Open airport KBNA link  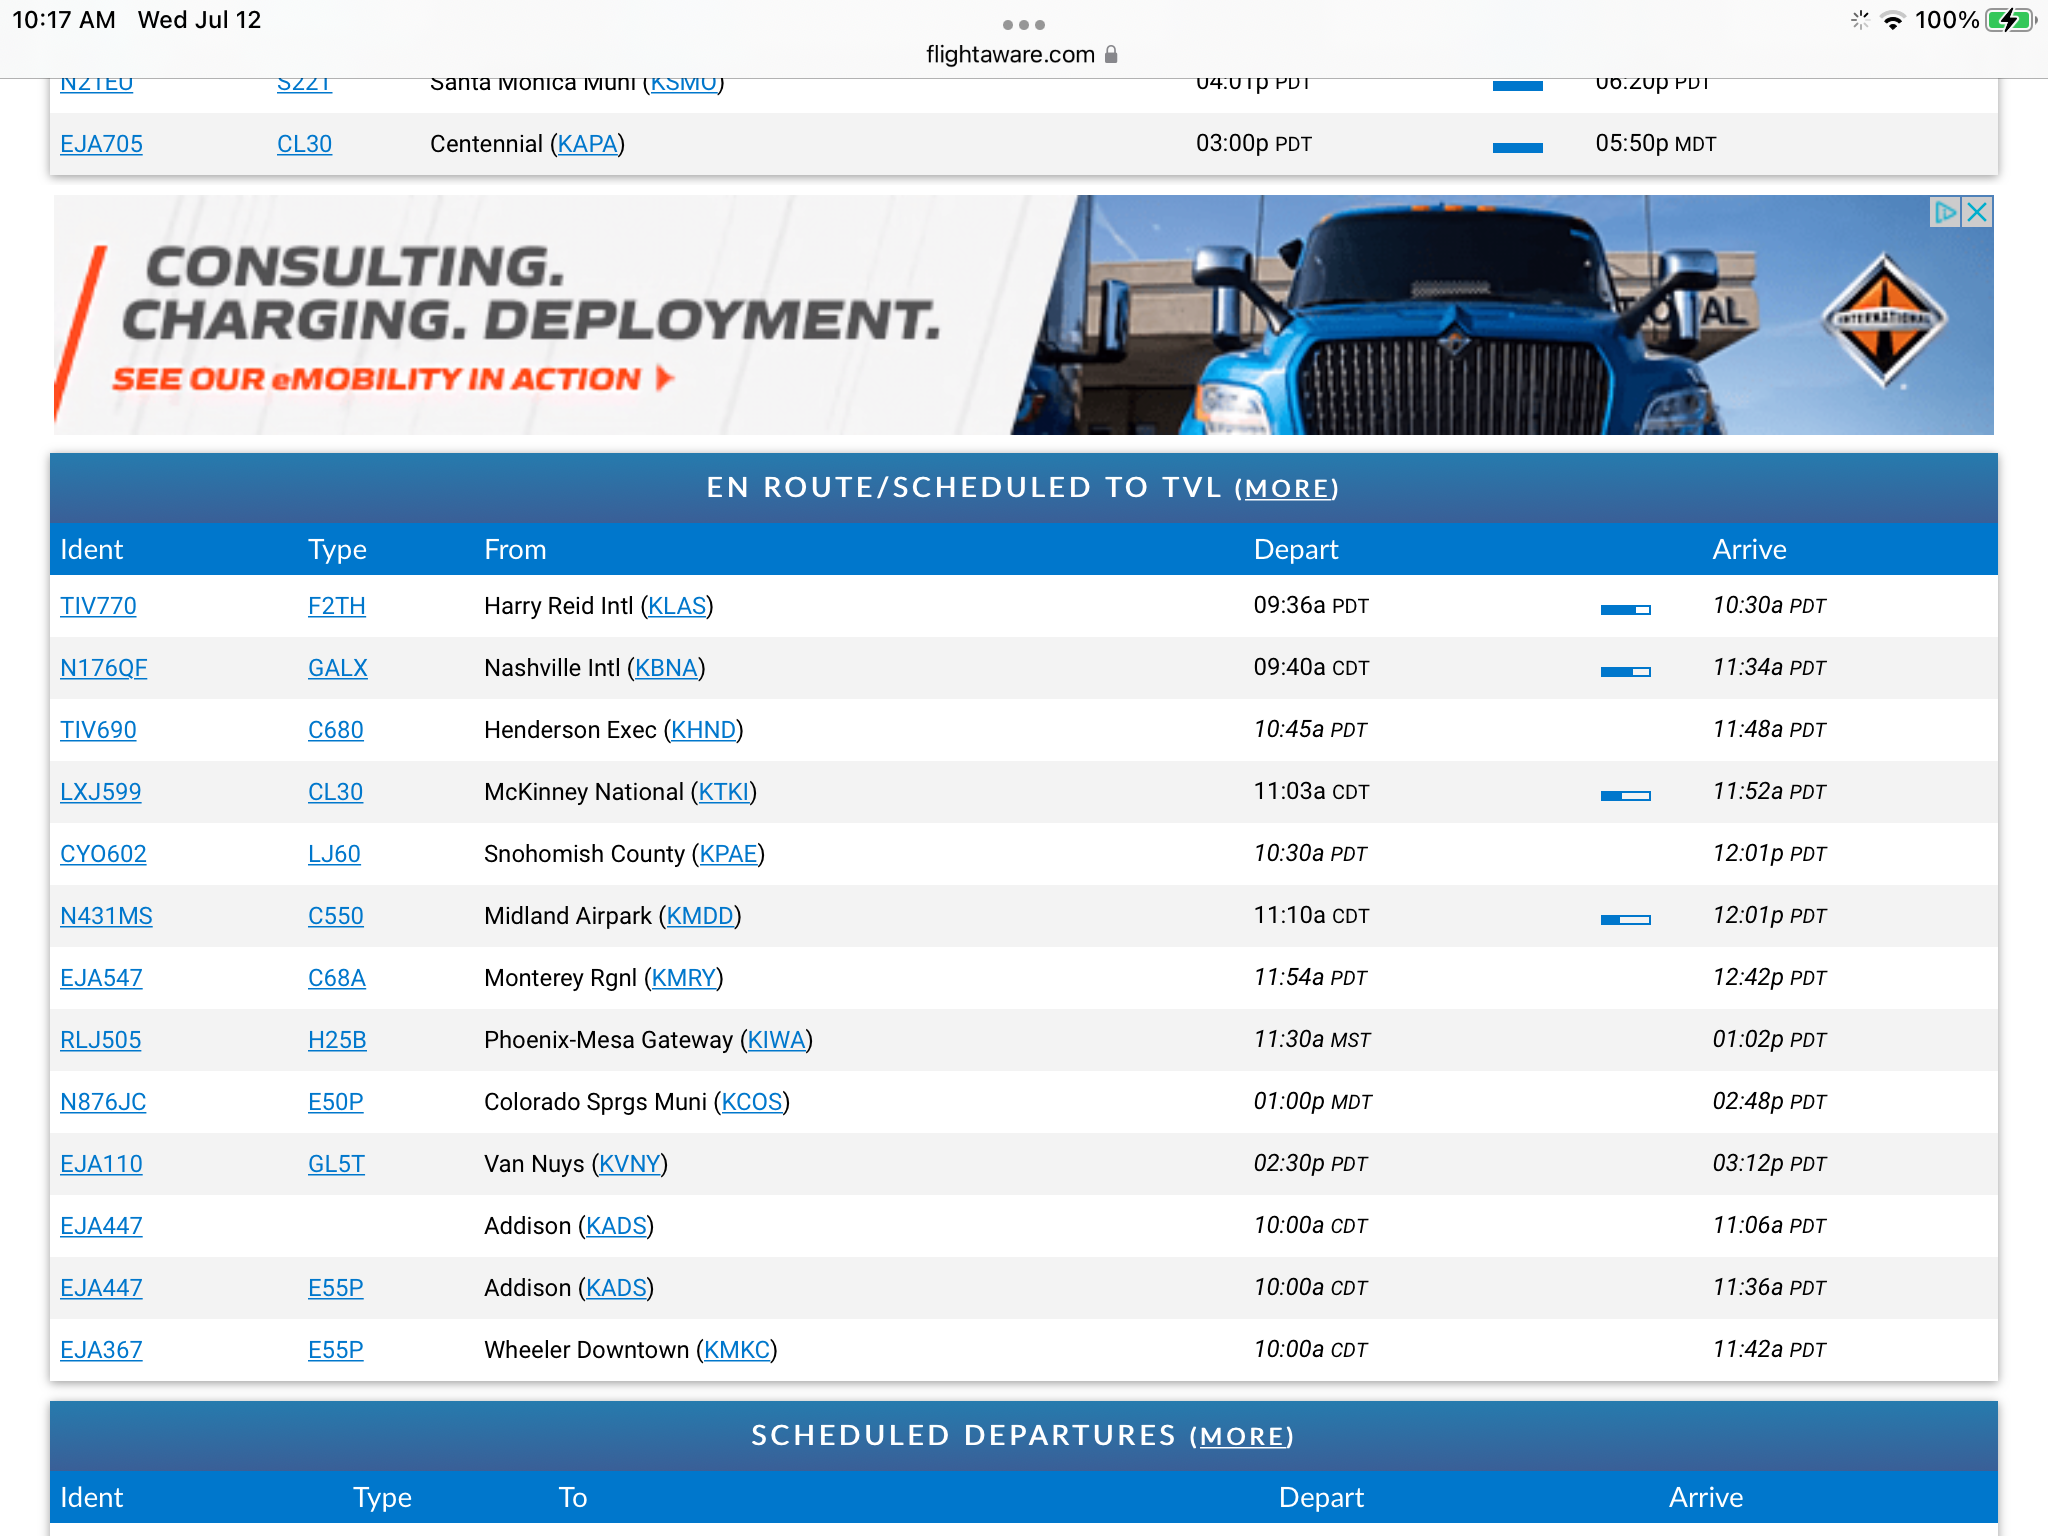point(666,668)
